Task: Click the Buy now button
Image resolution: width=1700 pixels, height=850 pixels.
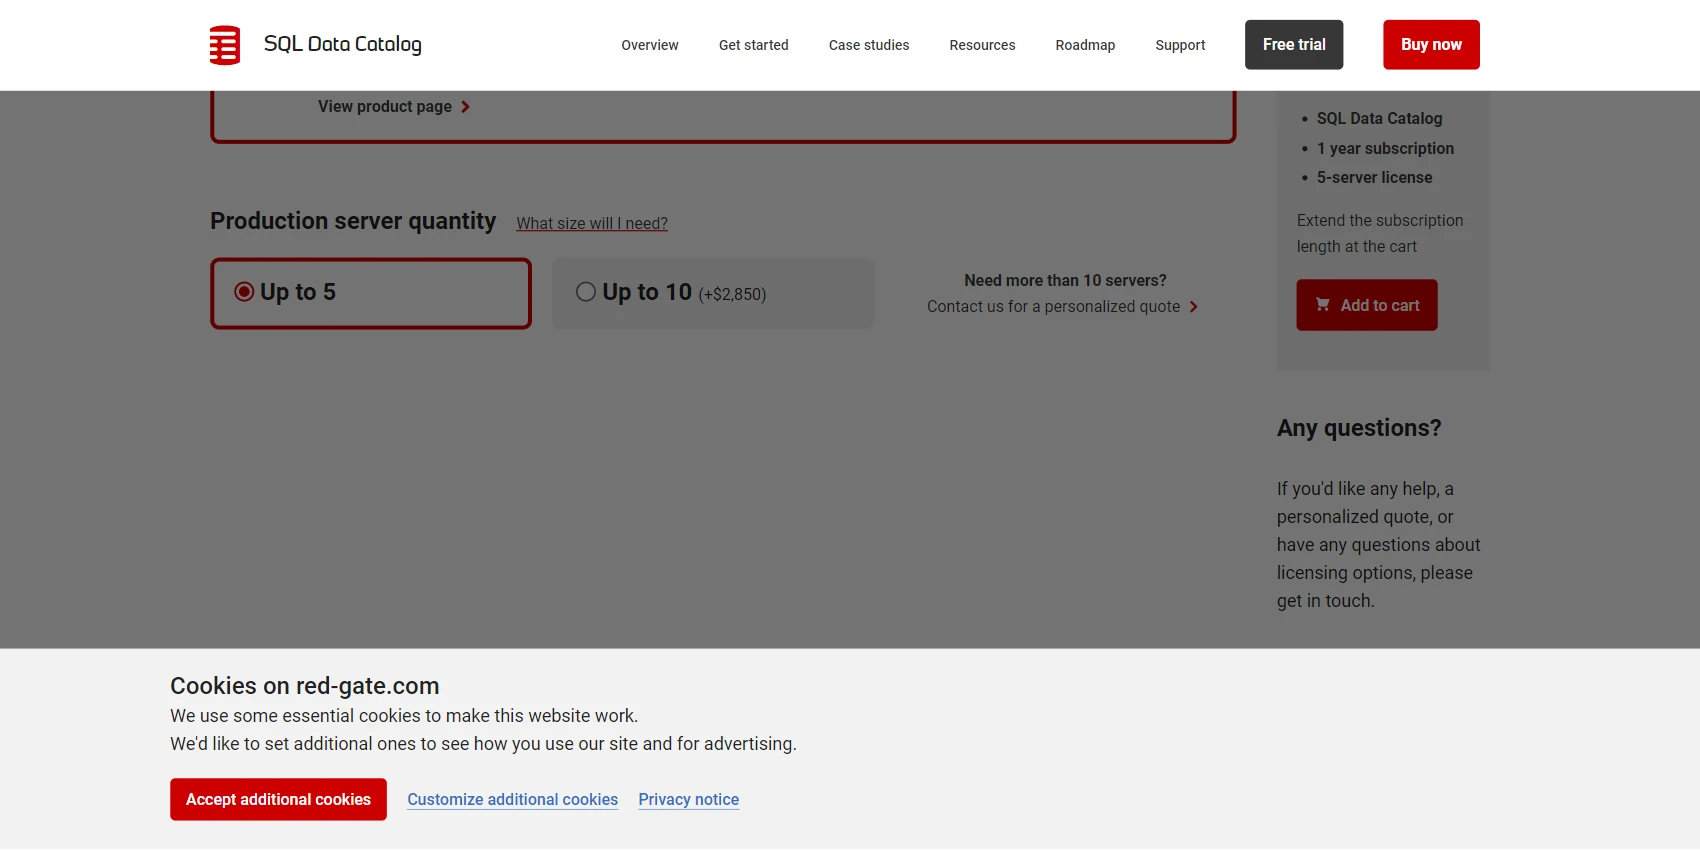Action: pyautogui.click(x=1431, y=45)
